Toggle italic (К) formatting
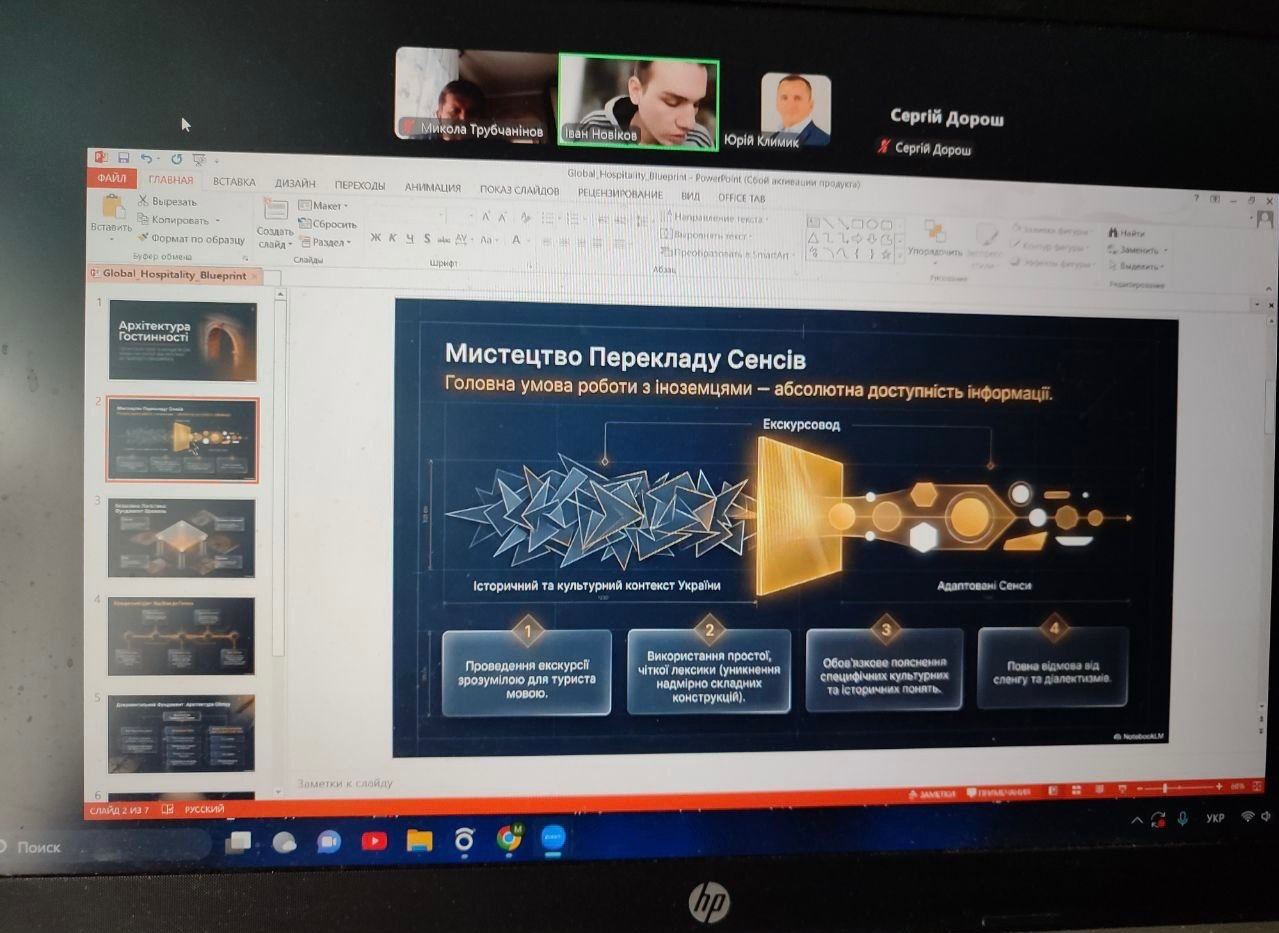1279x933 pixels. coord(393,238)
